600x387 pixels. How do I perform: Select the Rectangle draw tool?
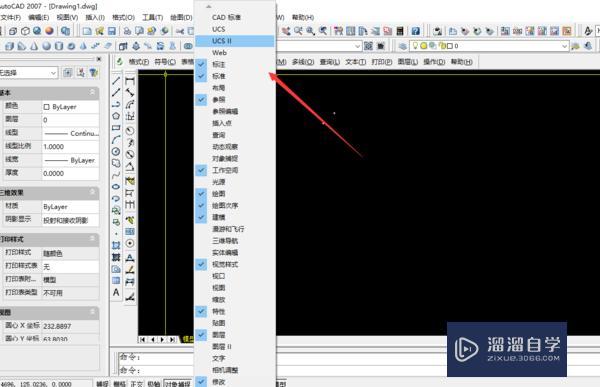coord(116,128)
